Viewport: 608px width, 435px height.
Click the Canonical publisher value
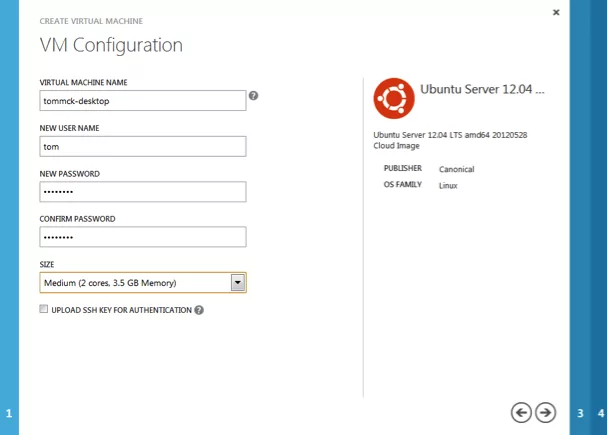coord(456,169)
